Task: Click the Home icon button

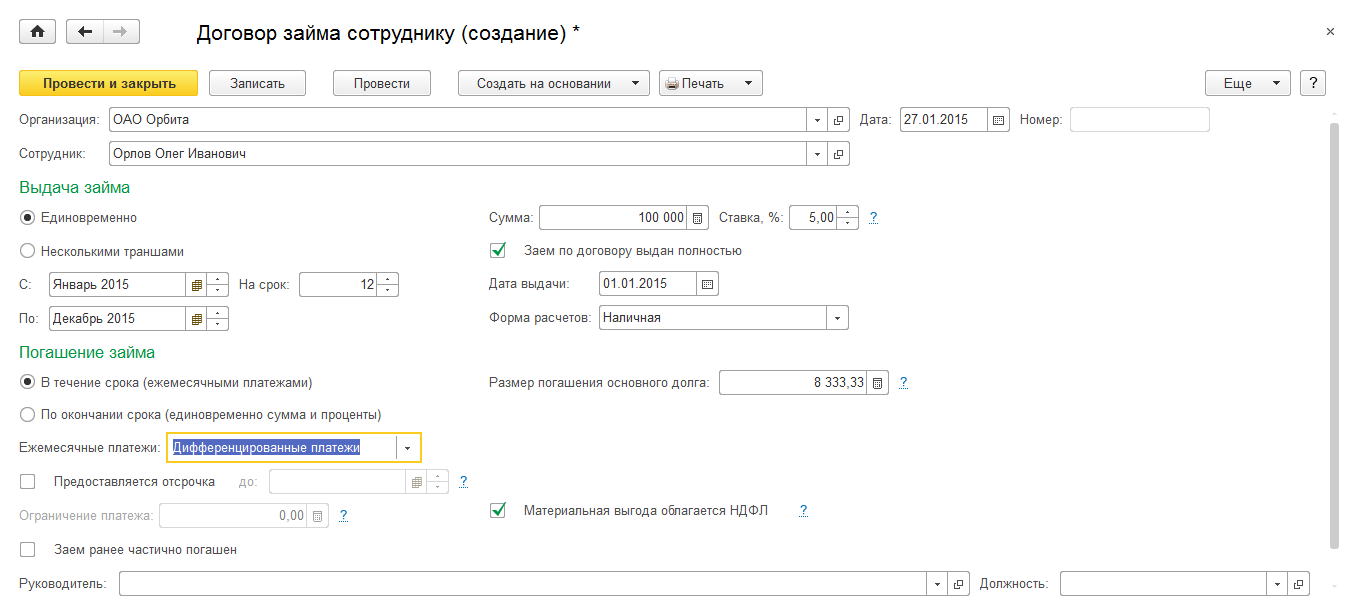Action: 38,32
